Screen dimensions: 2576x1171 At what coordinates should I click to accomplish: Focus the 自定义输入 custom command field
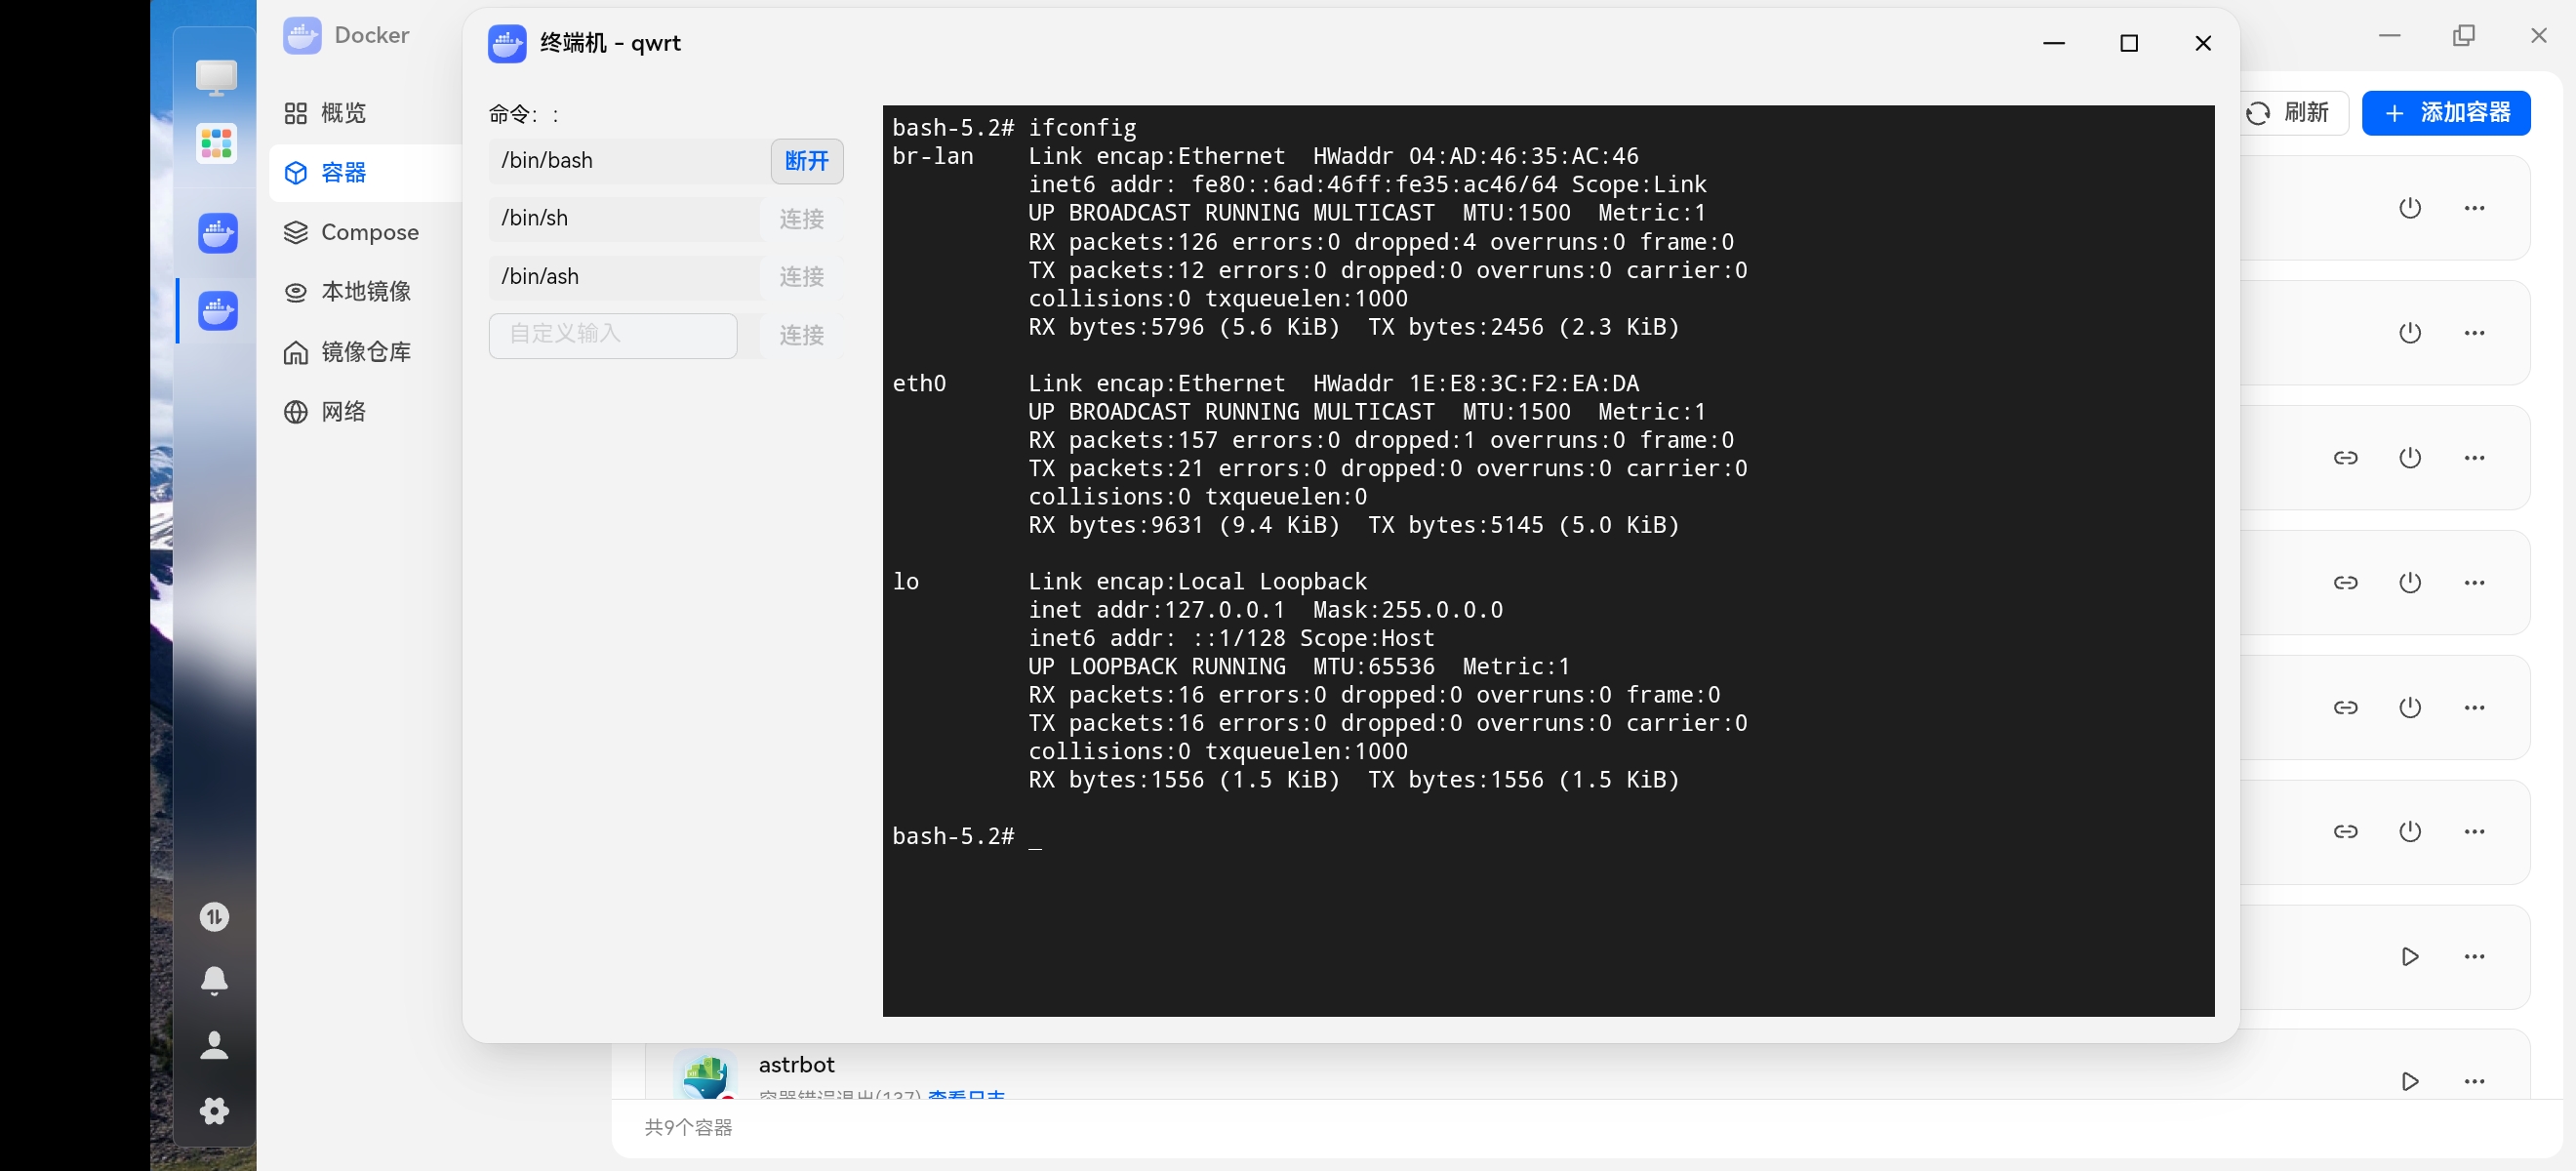coord(613,335)
